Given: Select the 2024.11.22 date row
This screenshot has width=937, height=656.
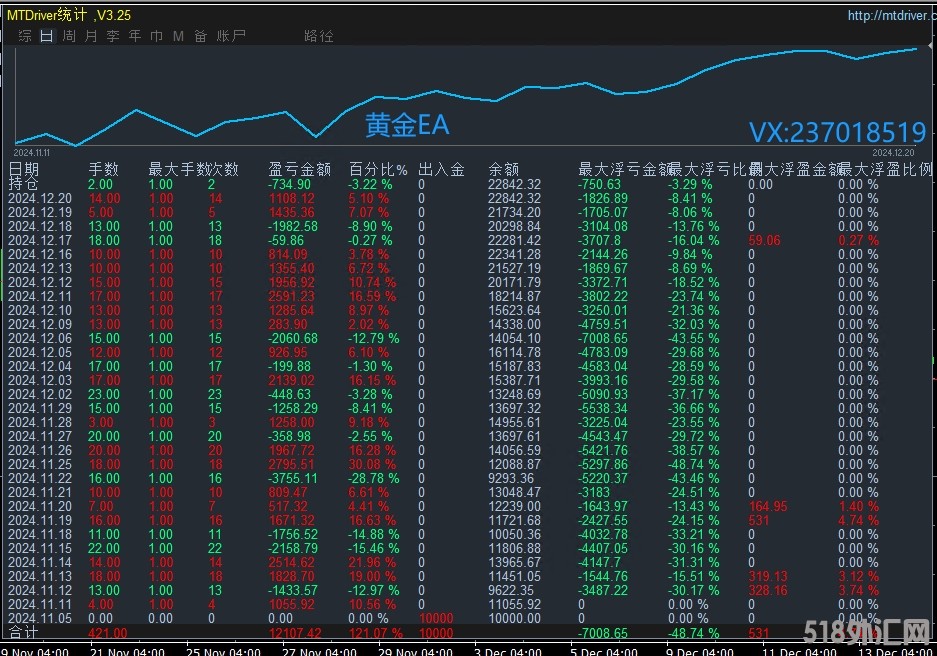Looking at the screenshot, I should (40, 479).
